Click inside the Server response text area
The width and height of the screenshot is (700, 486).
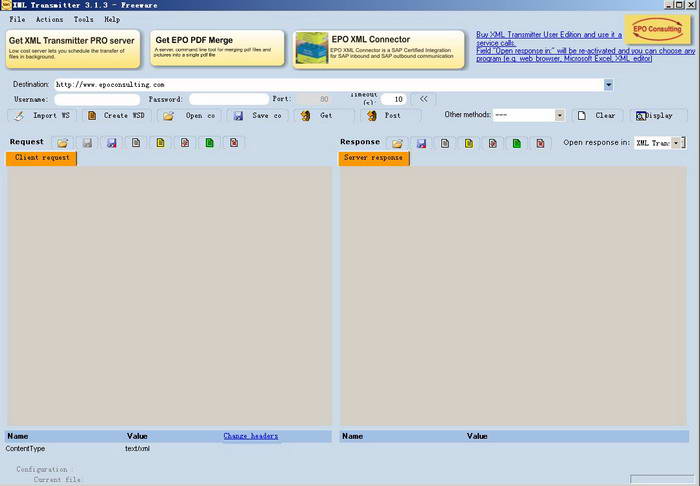click(x=513, y=296)
